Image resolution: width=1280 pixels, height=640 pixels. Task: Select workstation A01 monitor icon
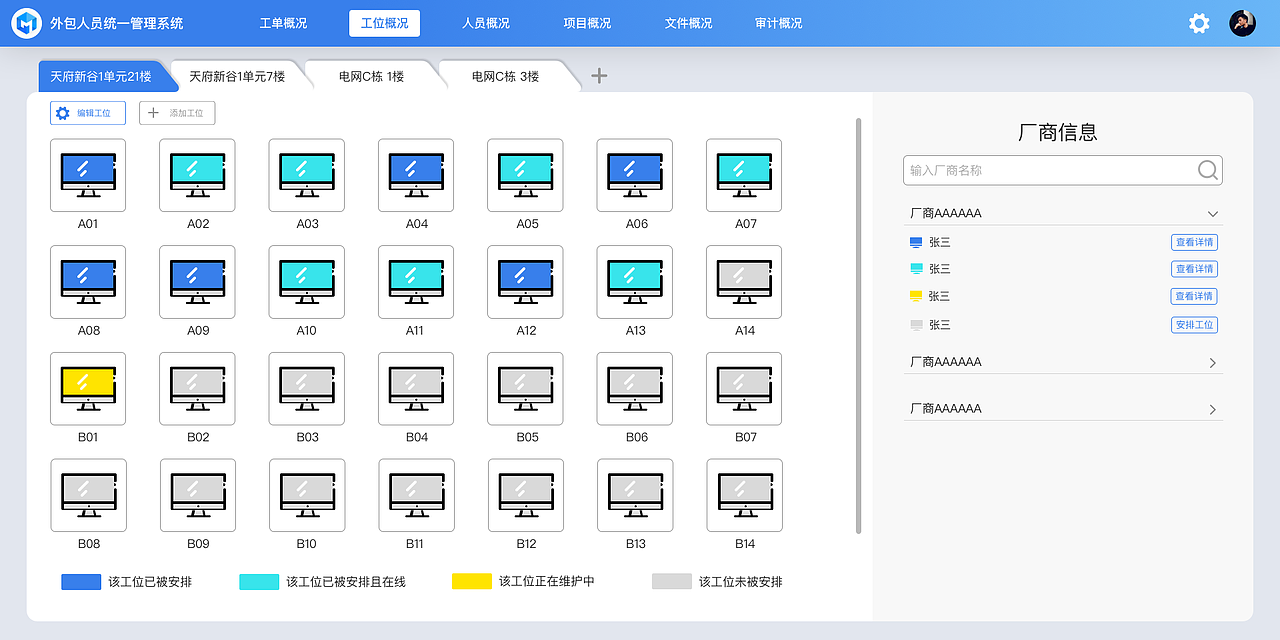[x=88, y=175]
